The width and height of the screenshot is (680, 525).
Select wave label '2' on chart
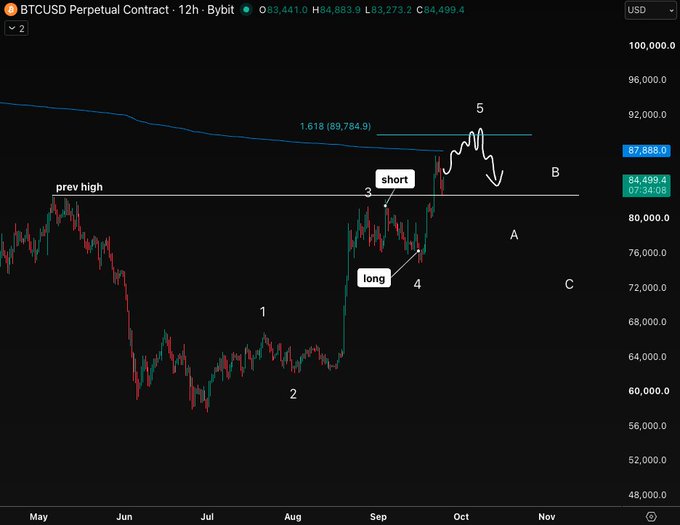(293, 394)
